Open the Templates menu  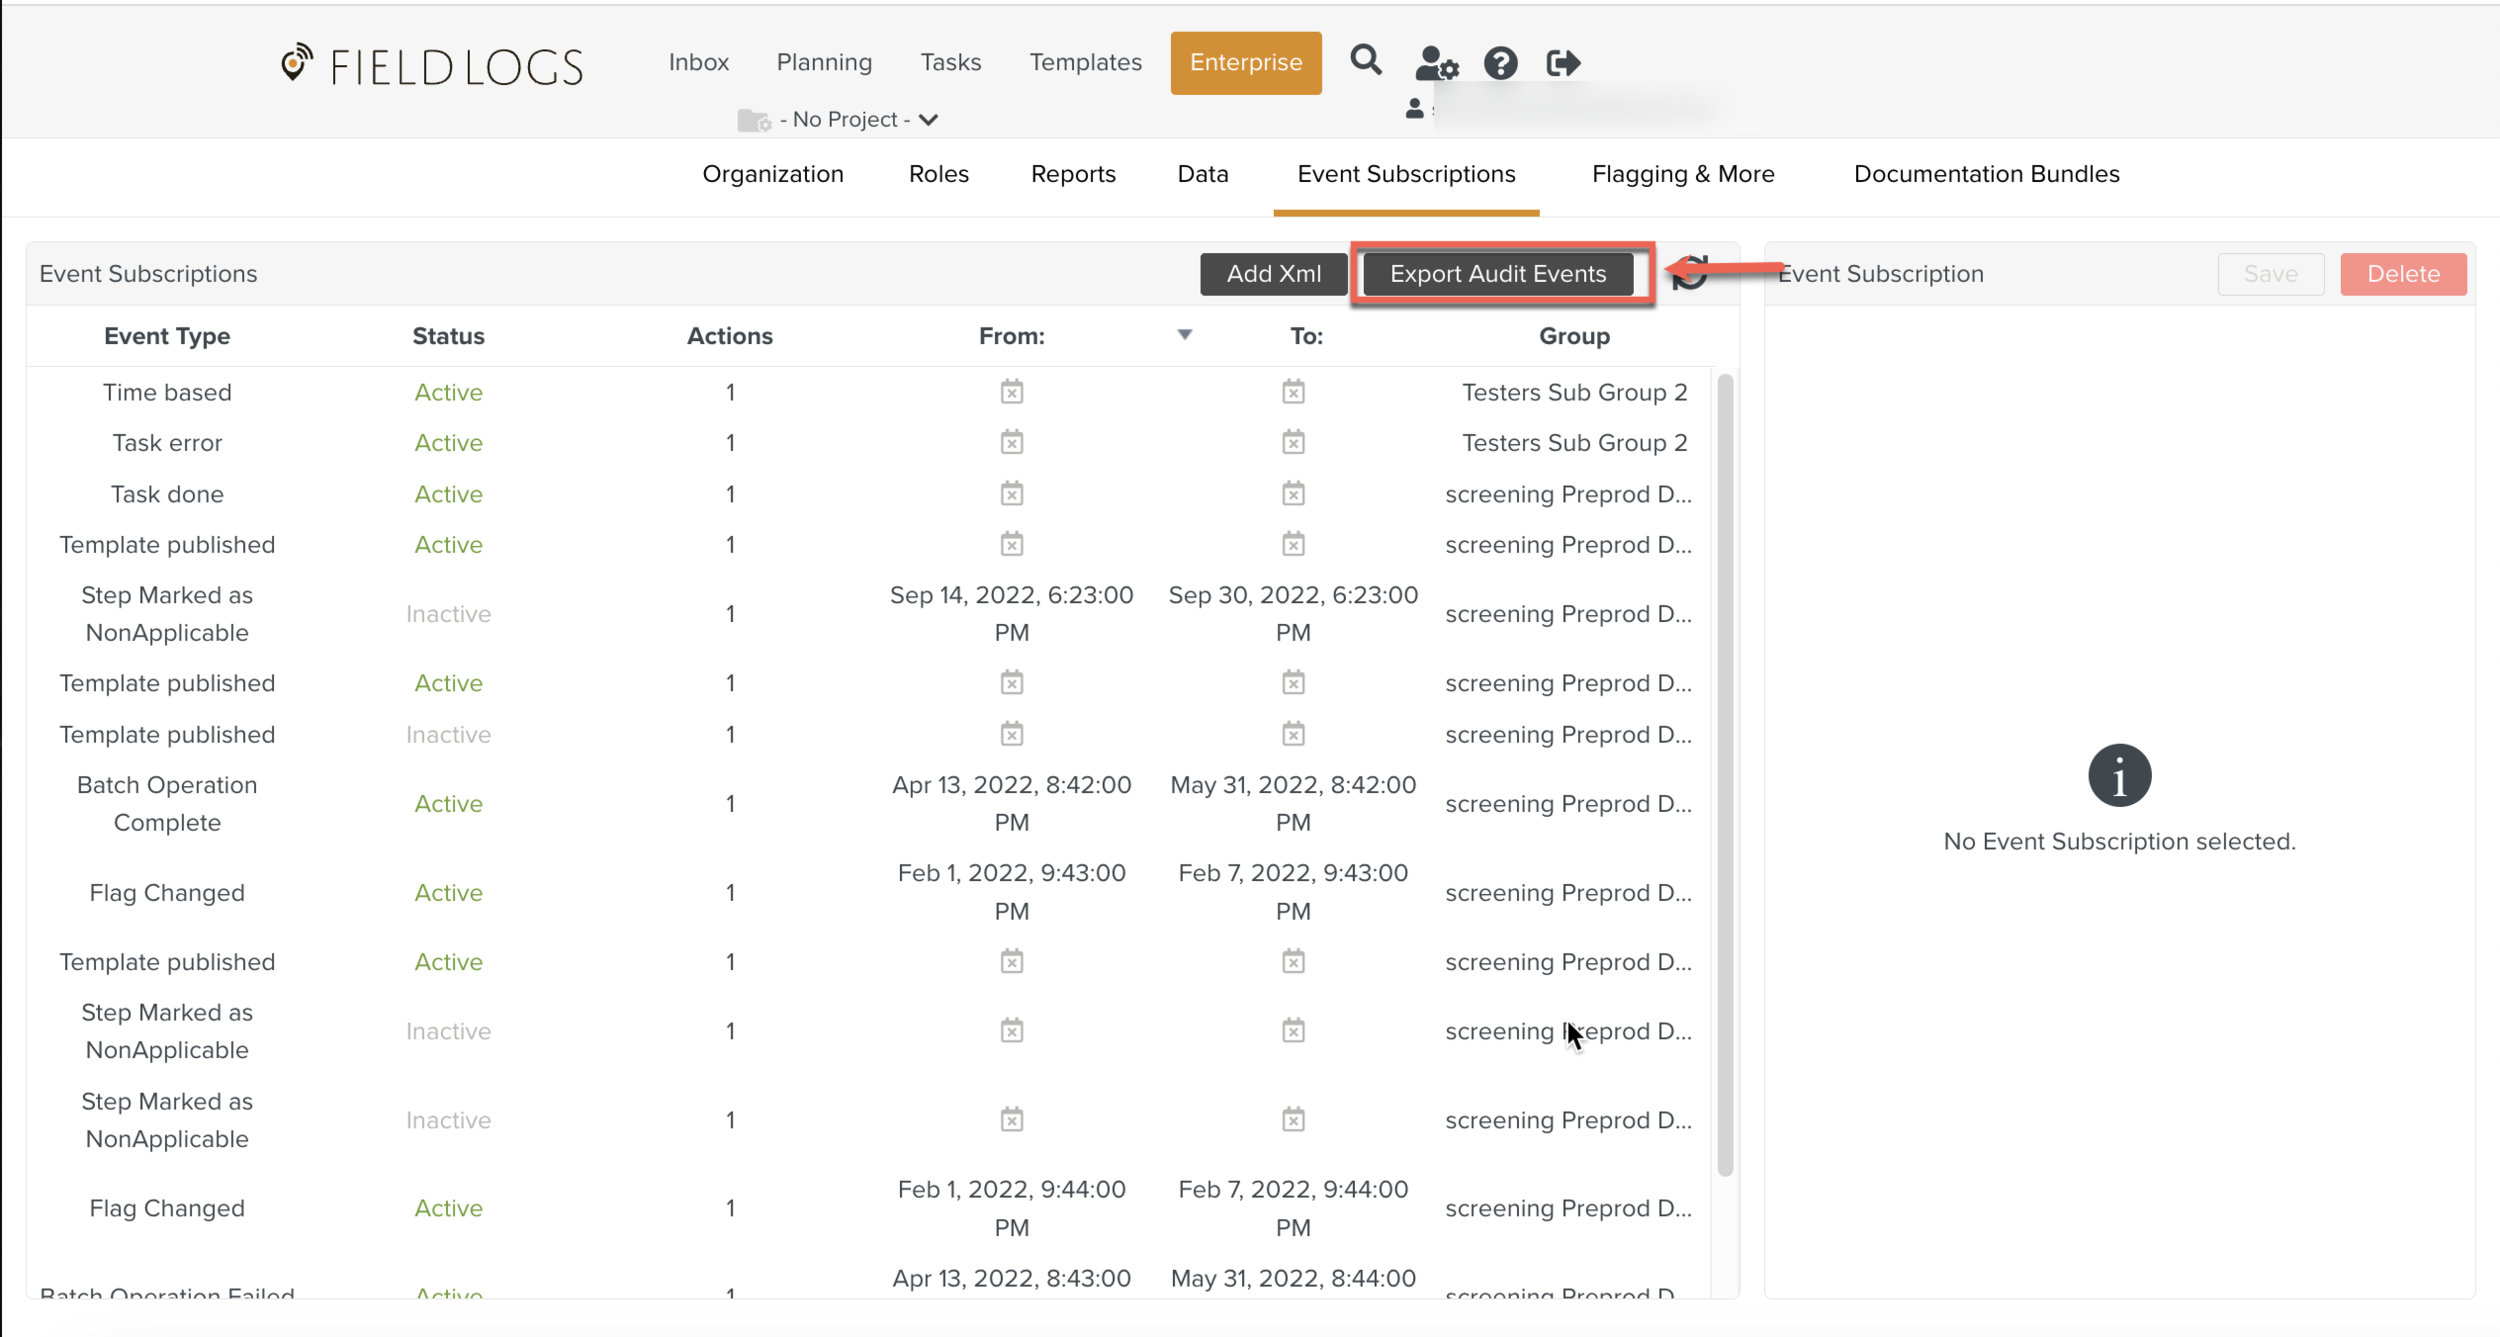tap(1085, 62)
